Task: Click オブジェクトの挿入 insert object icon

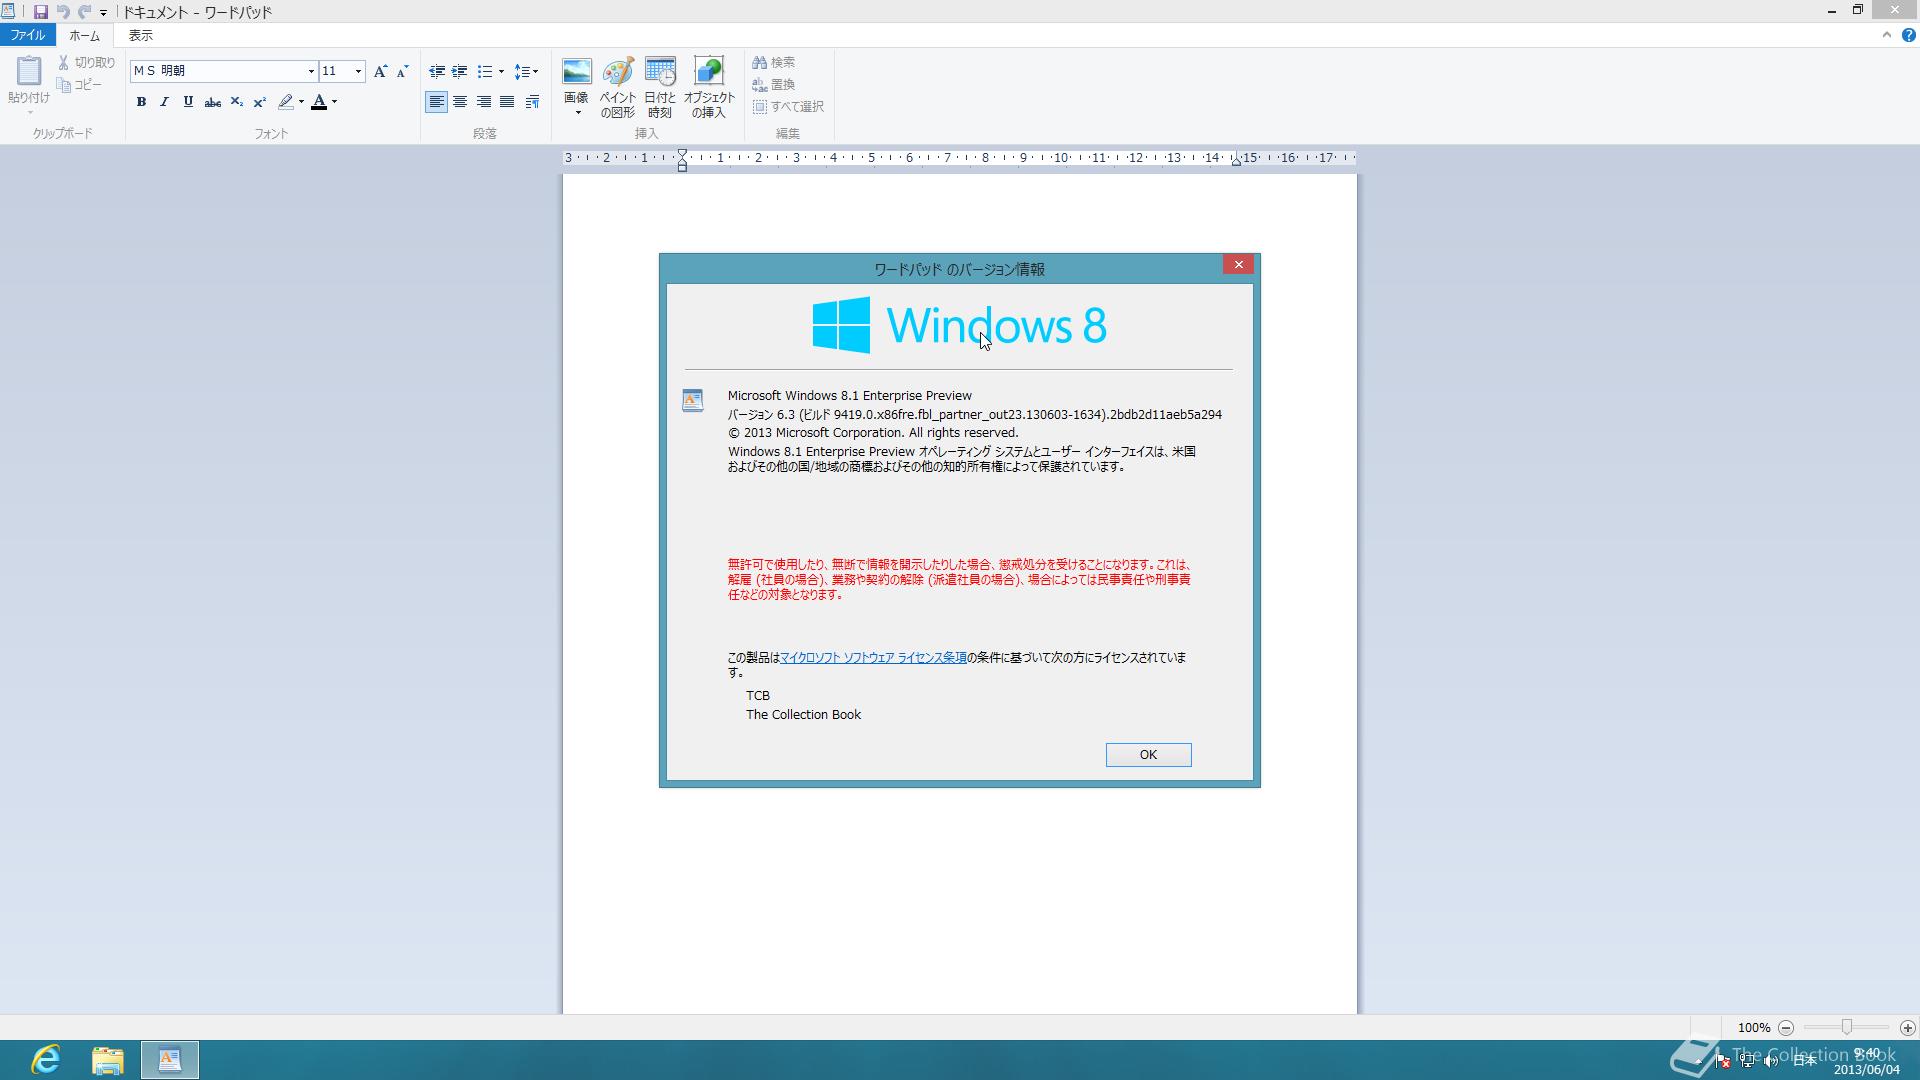Action: [709, 87]
